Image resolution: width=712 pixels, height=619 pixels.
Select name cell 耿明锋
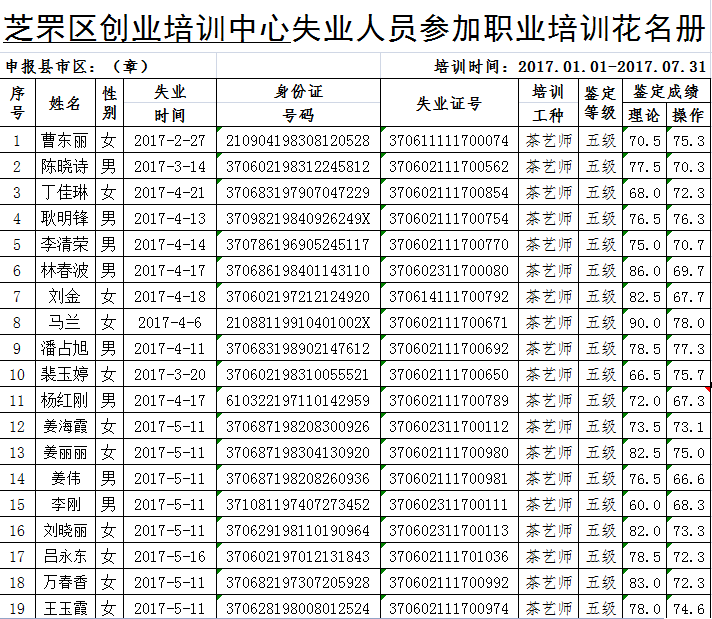pos(65,218)
